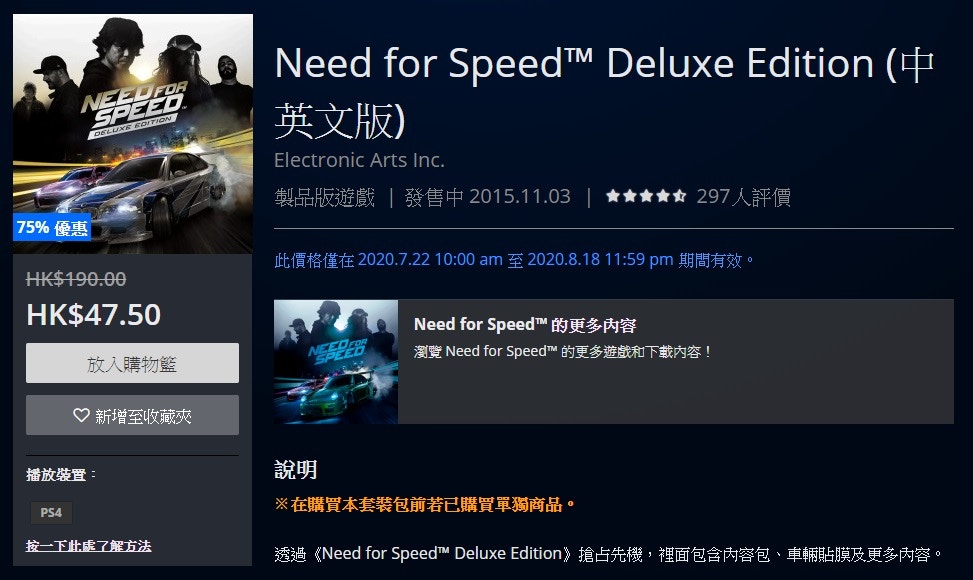Click the 說明 description heading
The height and width of the screenshot is (580, 973).
(295, 470)
